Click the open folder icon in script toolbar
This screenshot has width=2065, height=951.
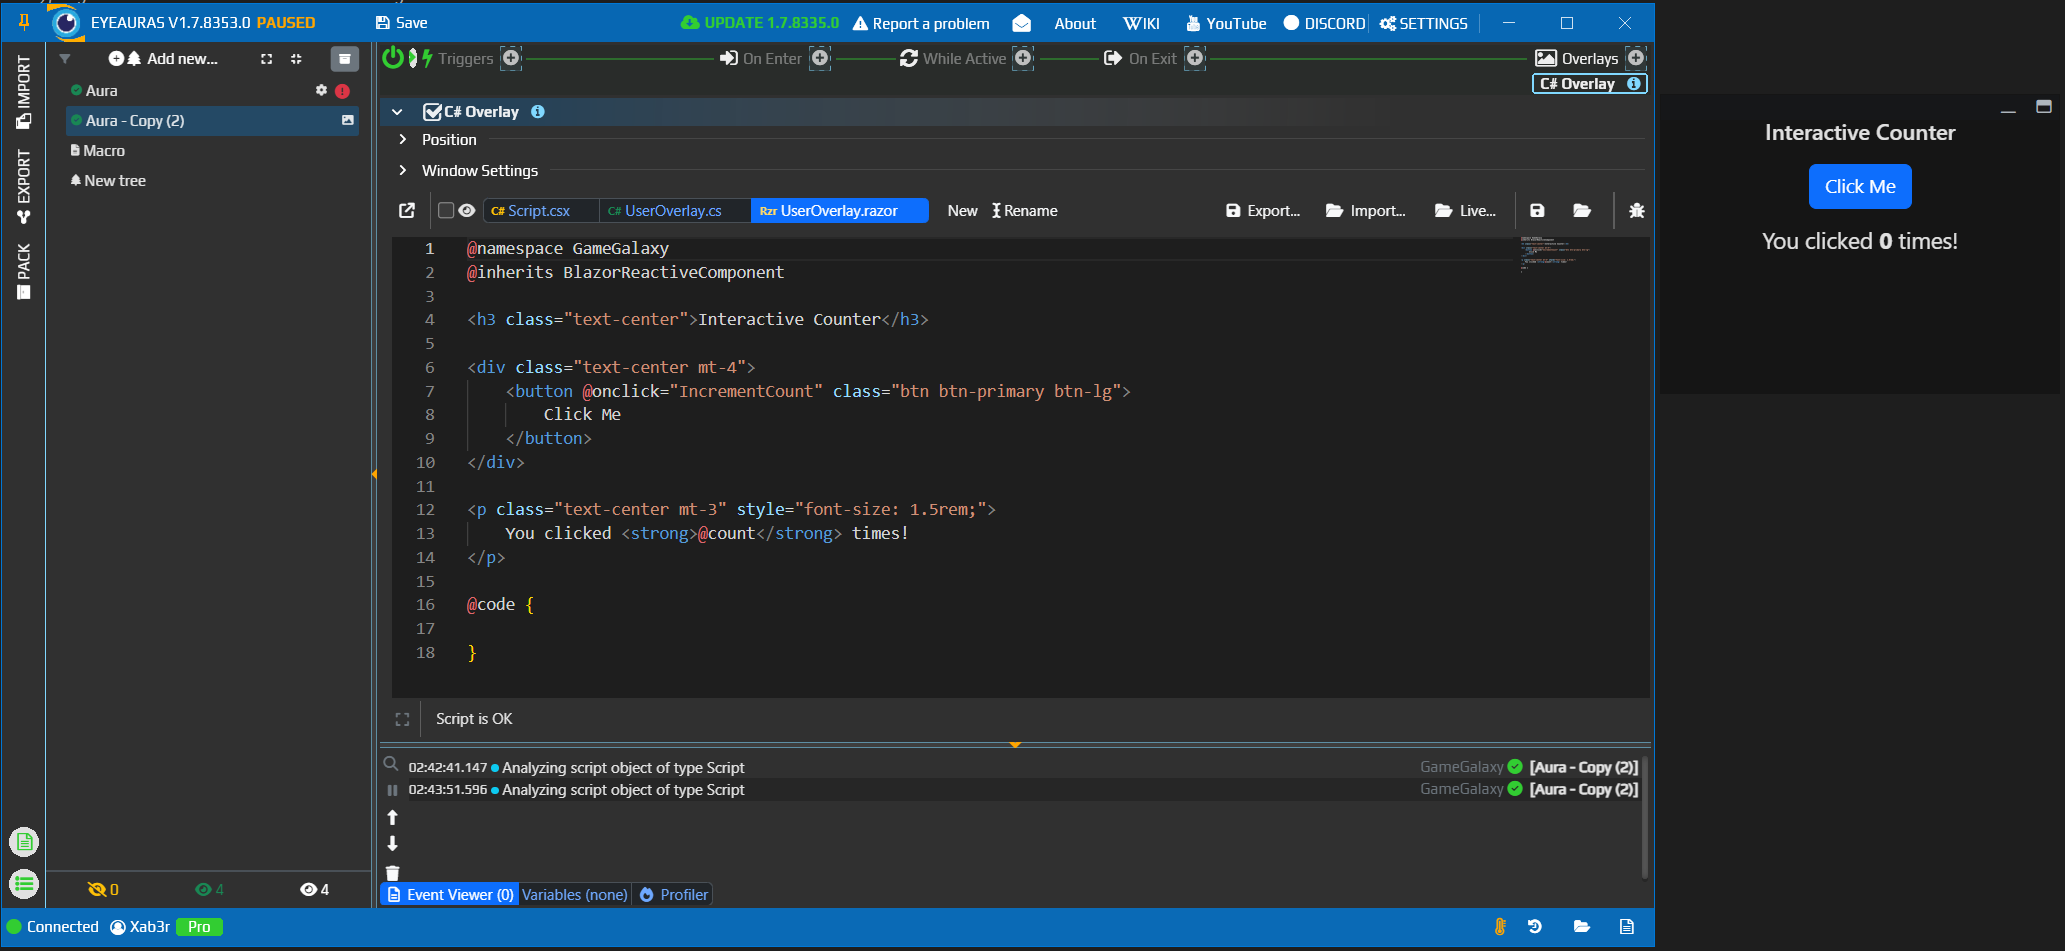1582,210
